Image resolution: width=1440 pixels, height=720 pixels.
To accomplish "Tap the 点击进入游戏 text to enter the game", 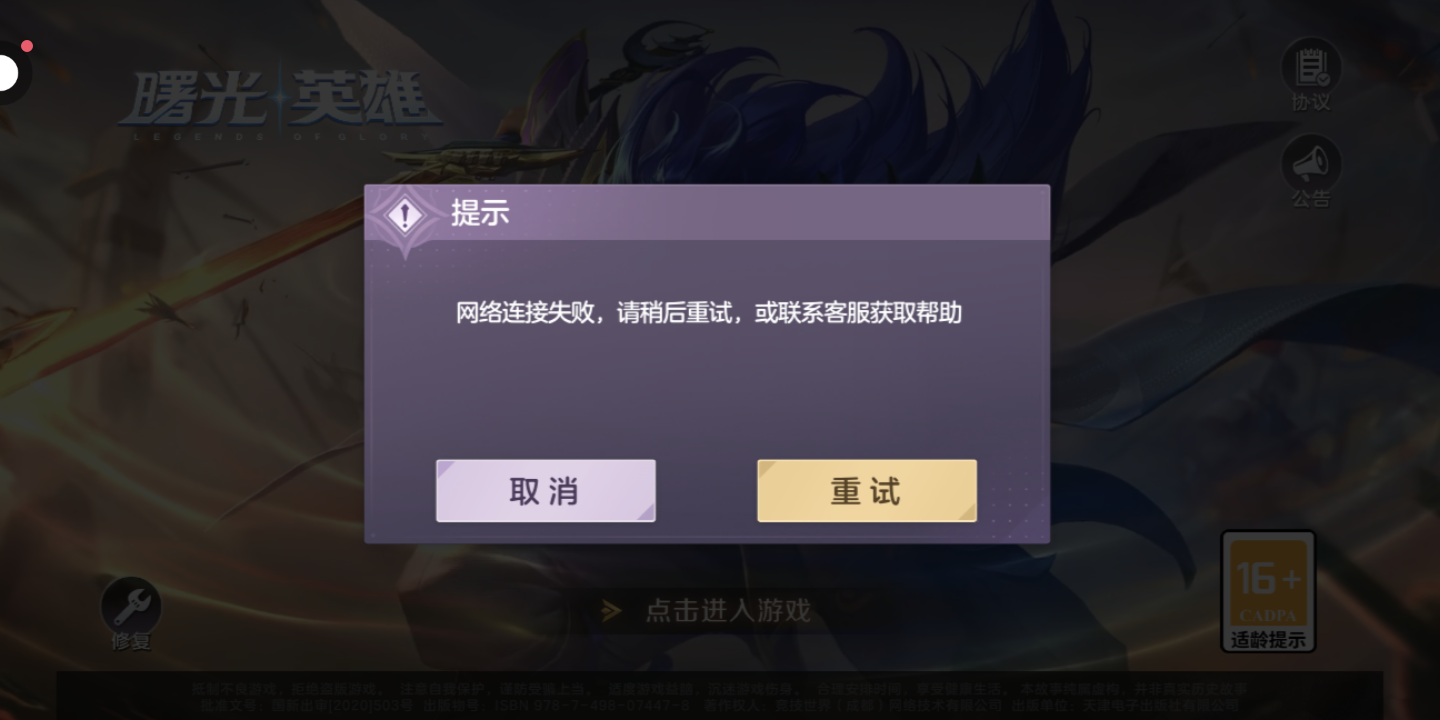I will coord(728,610).
